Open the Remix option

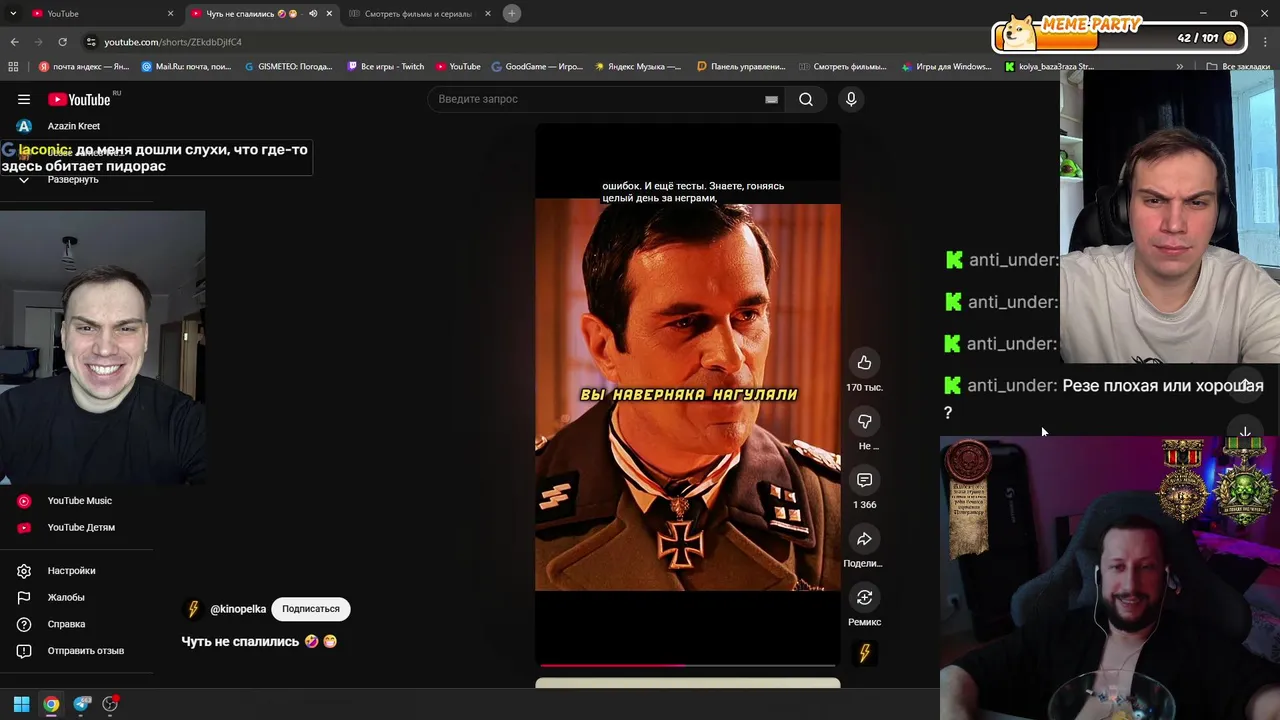pos(864,598)
